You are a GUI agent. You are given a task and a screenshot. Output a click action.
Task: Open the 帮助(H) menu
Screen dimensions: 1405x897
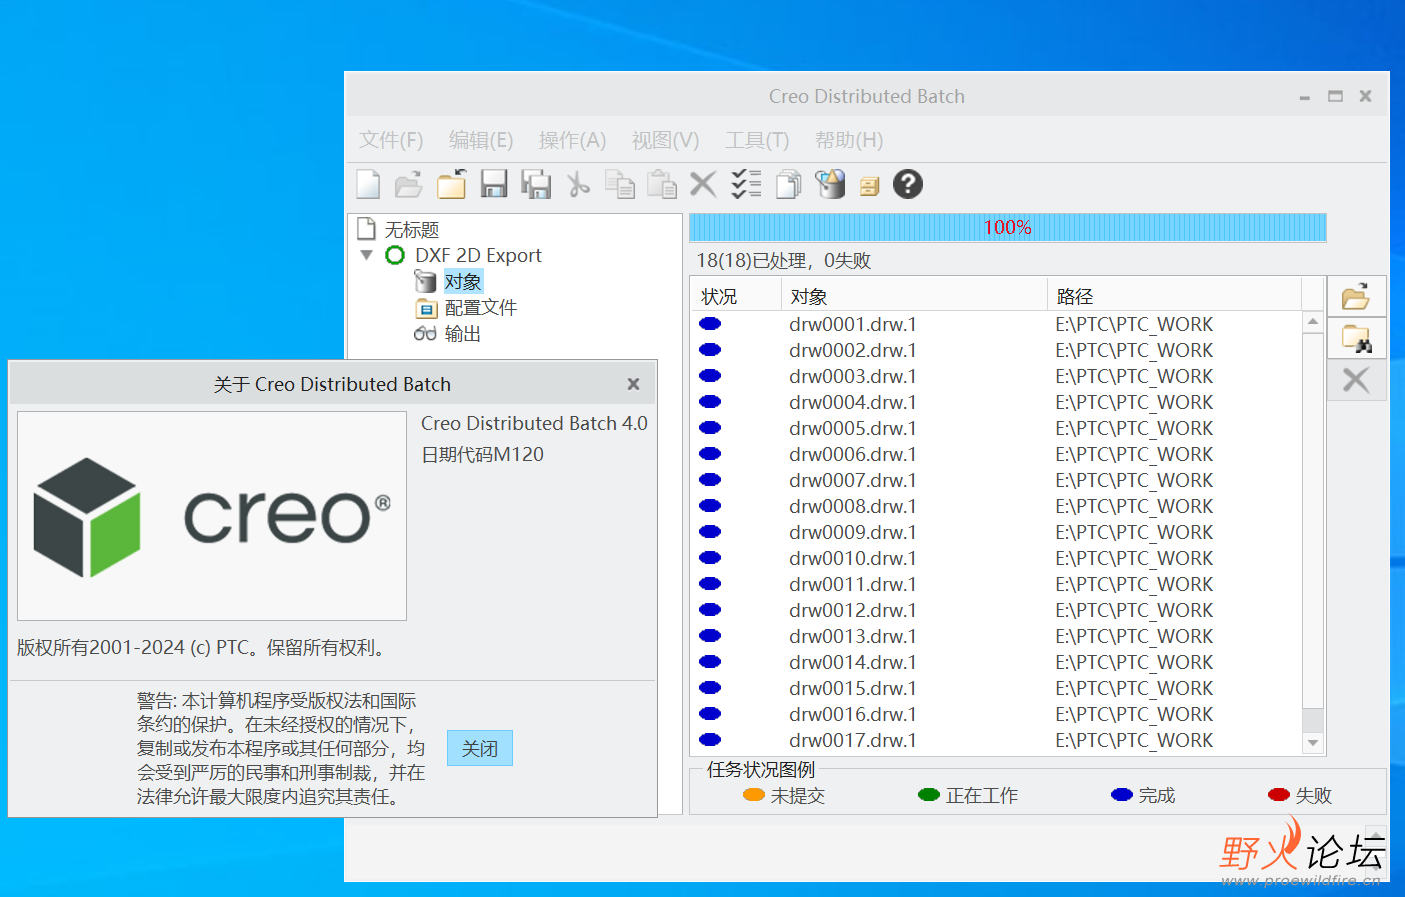click(849, 140)
